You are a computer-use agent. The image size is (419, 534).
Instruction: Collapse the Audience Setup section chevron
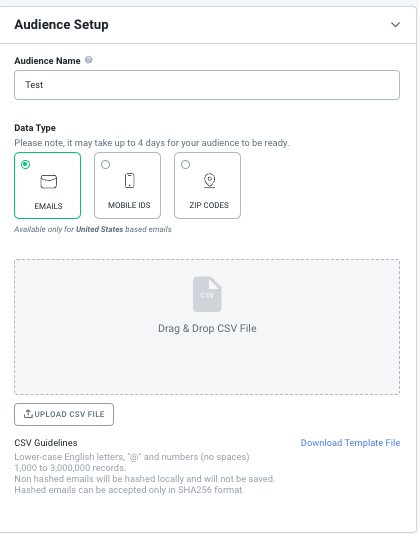pyautogui.click(x=395, y=25)
